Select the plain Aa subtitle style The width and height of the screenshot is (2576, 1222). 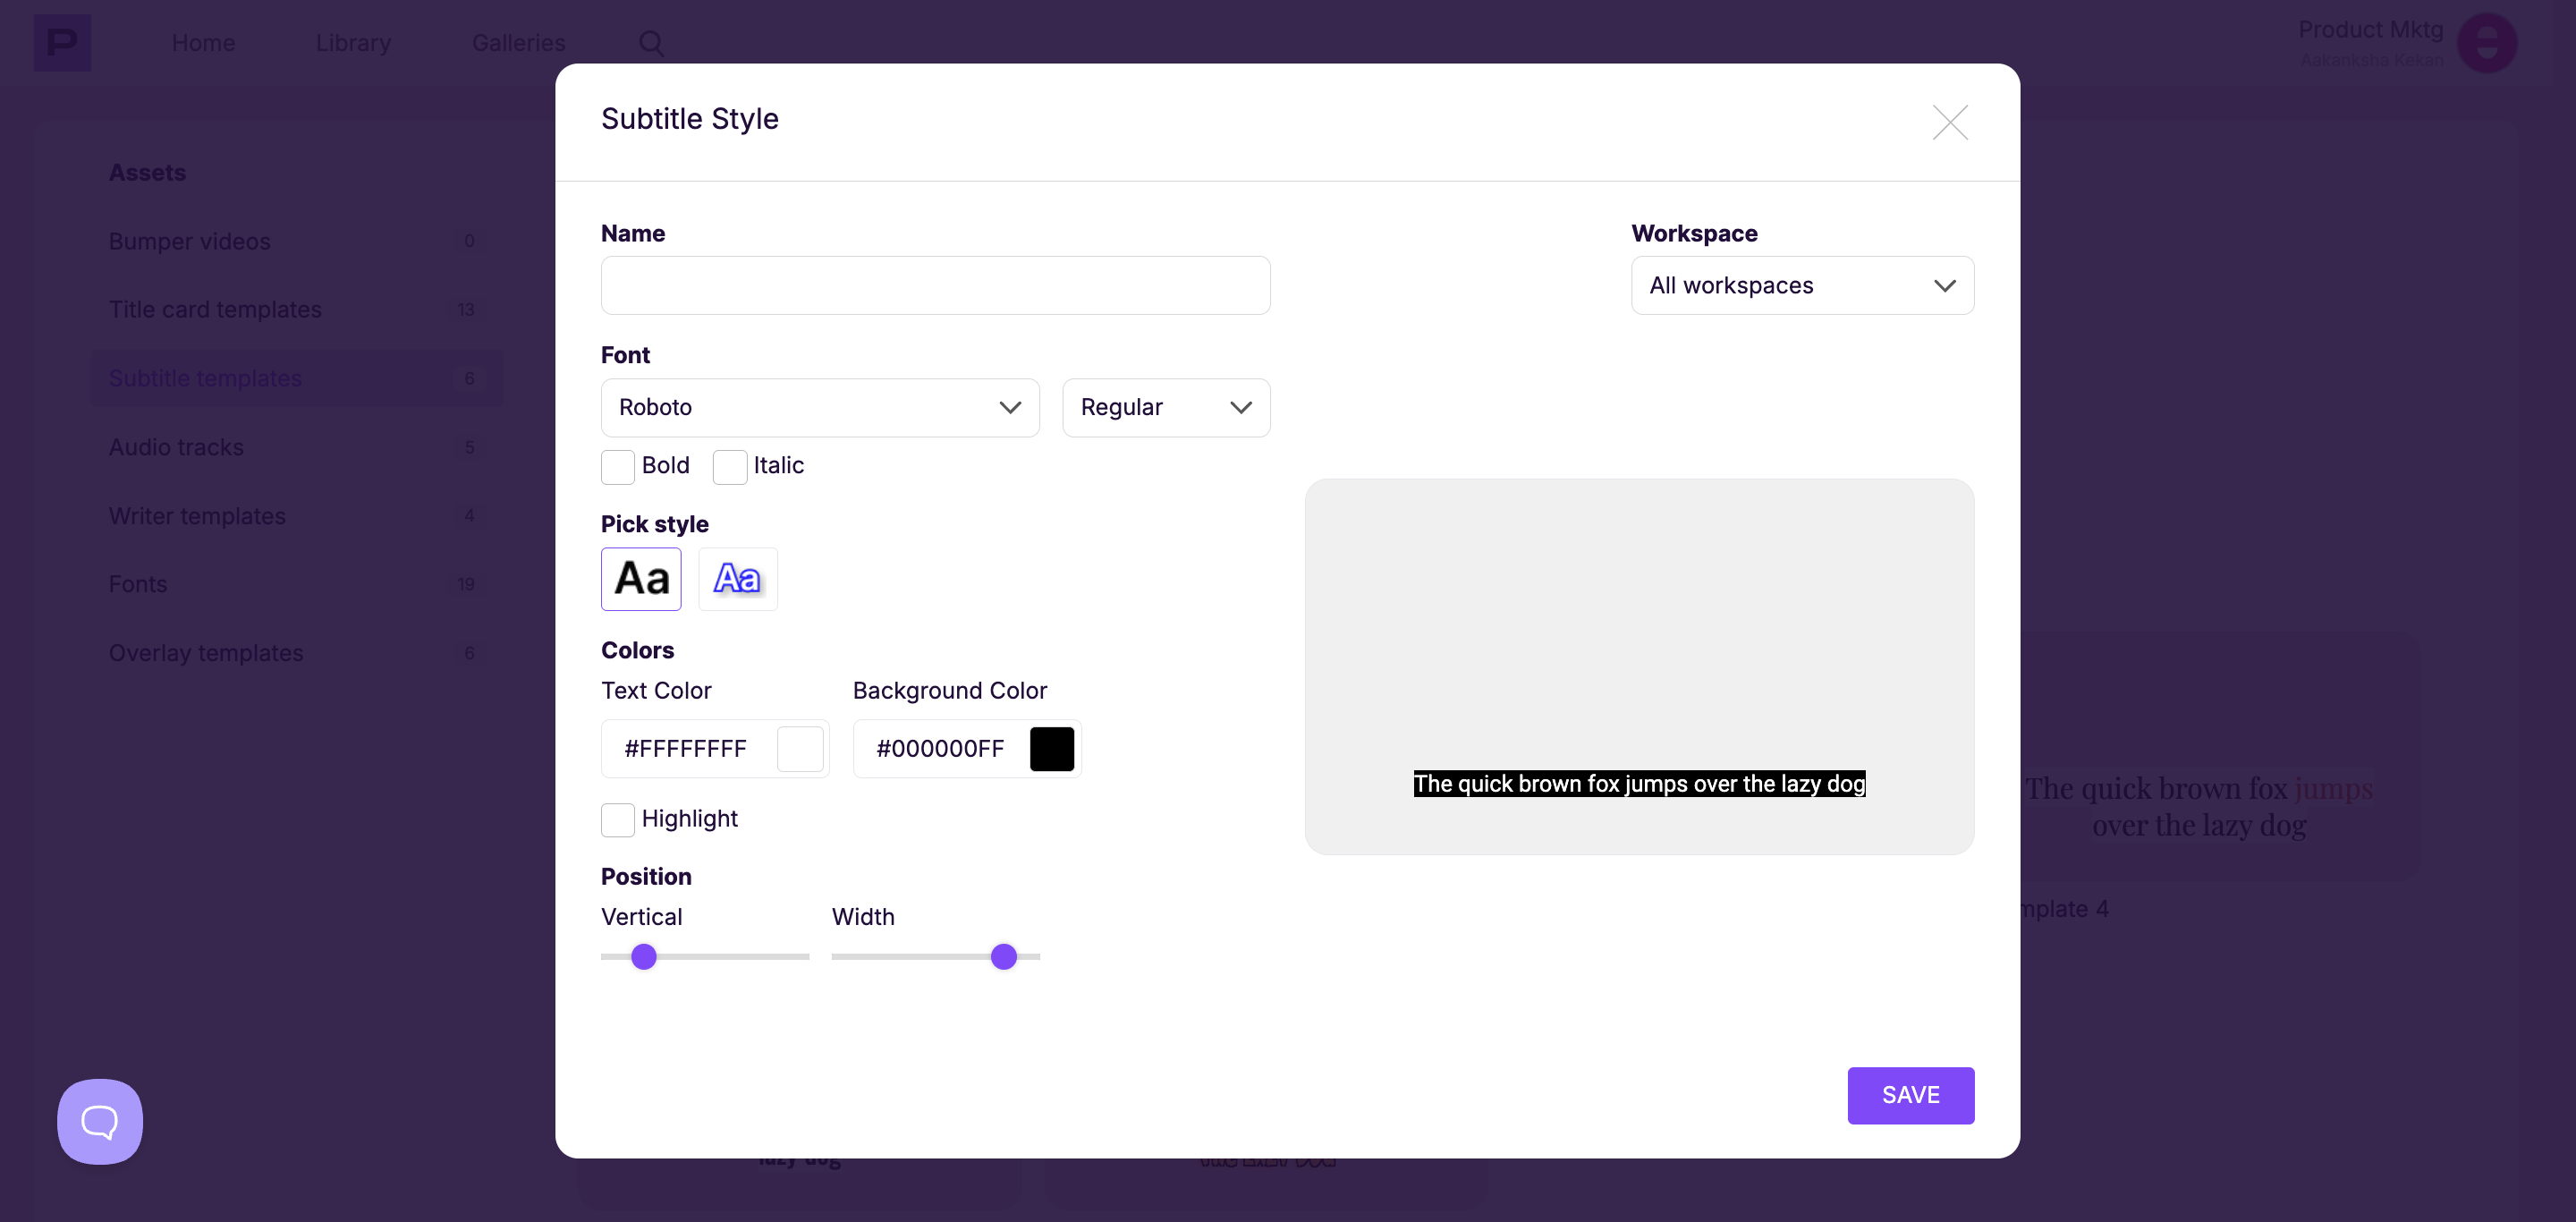(641, 578)
